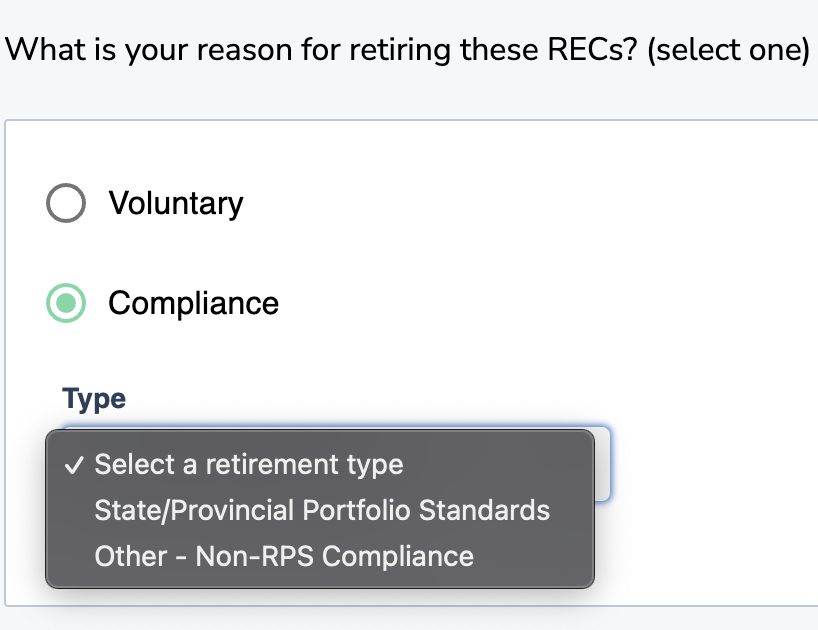This screenshot has height=630, width=818.
Task: Select the Voluntary radio button
Action: tap(66, 203)
